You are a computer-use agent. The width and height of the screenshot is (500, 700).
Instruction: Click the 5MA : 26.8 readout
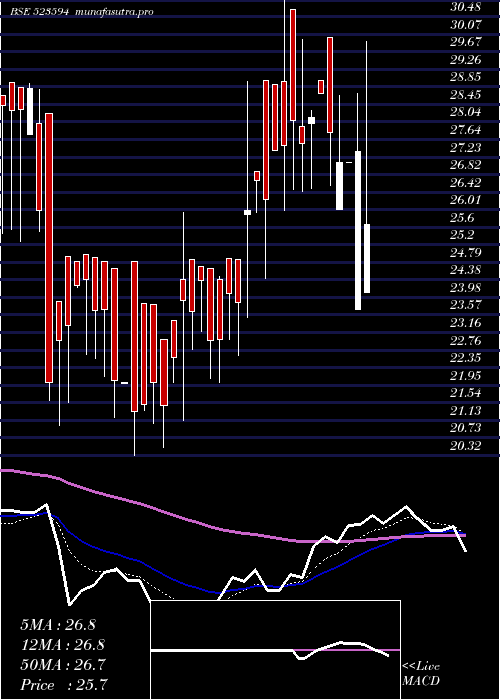click(58, 625)
